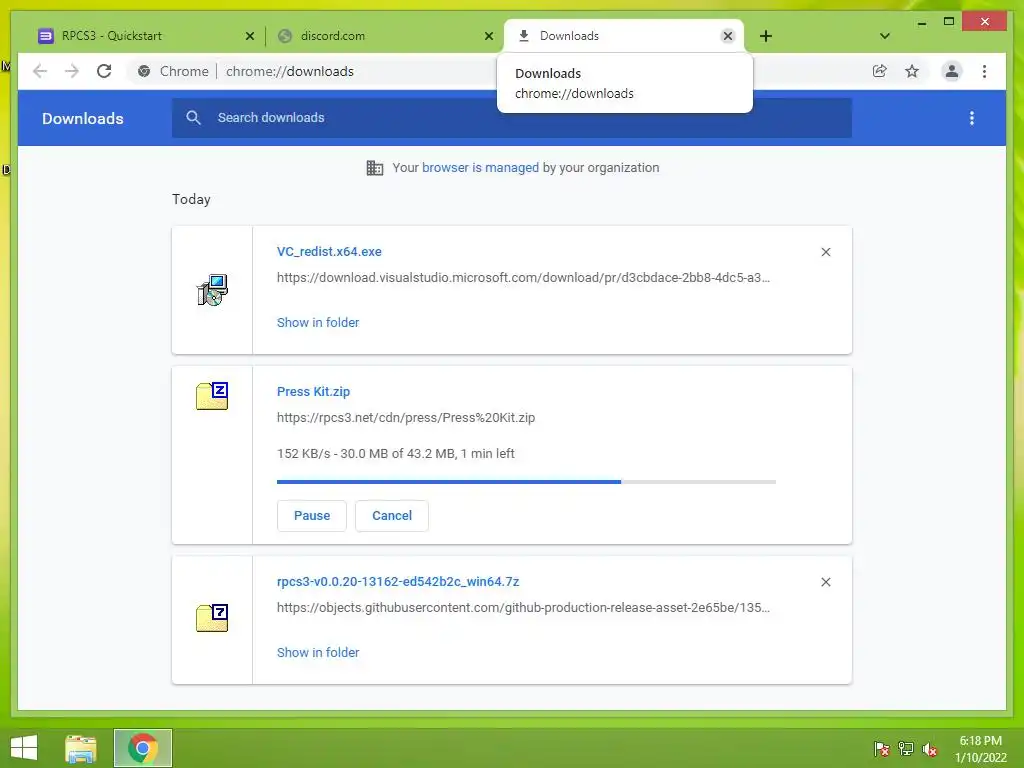The height and width of the screenshot is (768, 1024).
Task: Click the share page icon in toolbar
Action: pos(880,71)
